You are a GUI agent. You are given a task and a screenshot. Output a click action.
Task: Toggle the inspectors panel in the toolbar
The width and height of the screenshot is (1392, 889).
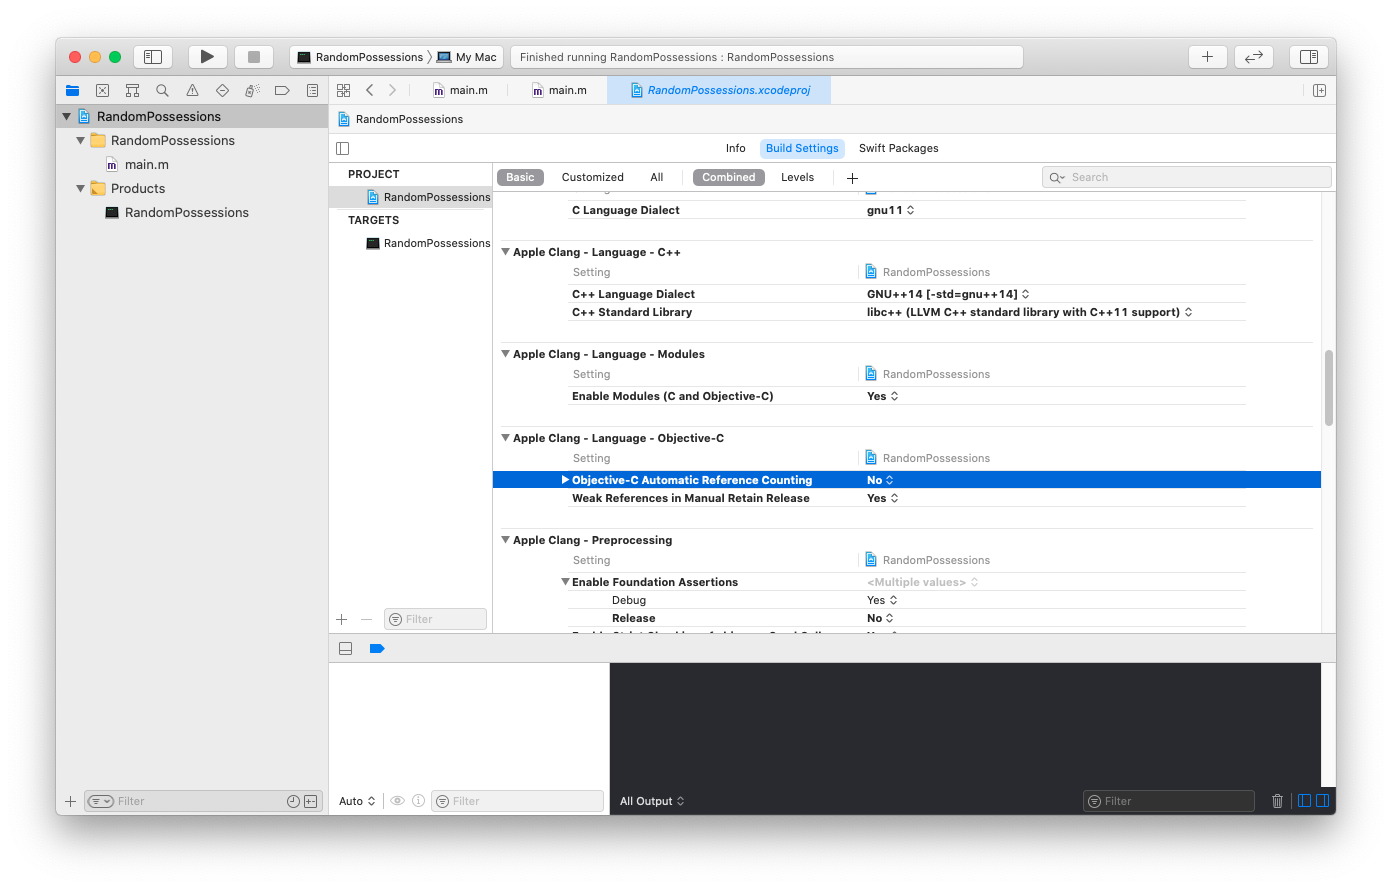tap(1308, 57)
